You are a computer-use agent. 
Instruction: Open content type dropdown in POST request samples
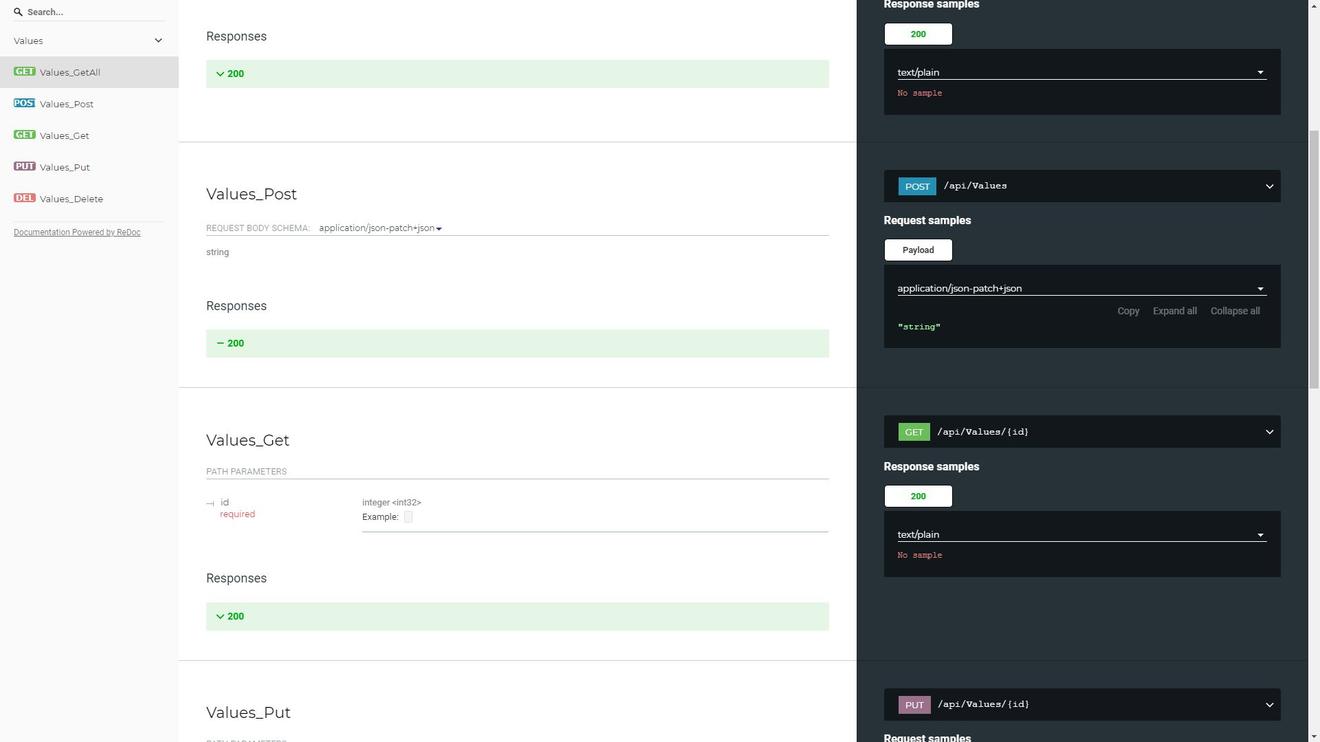coord(1080,289)
